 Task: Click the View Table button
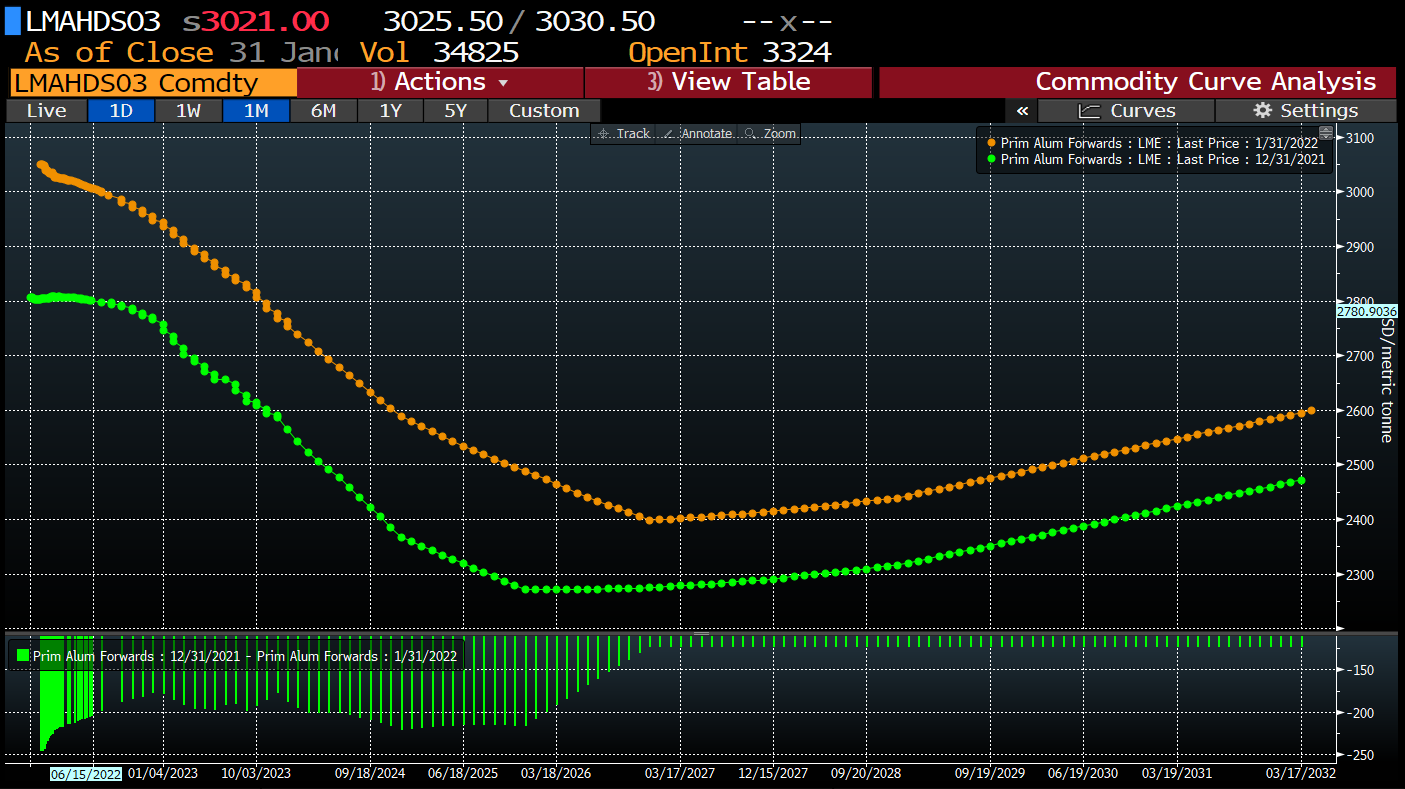(728, 82)
